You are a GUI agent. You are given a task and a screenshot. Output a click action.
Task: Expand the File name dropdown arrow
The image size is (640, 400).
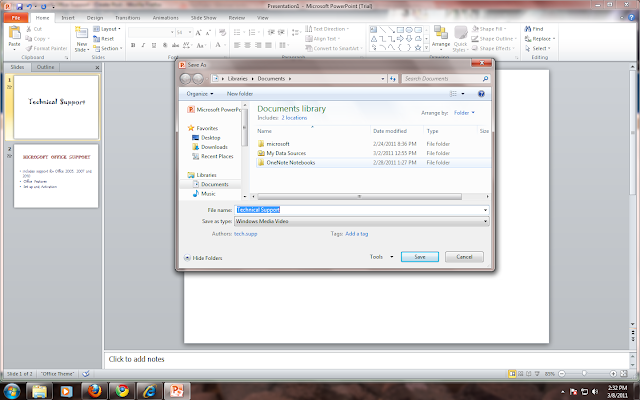485,210
